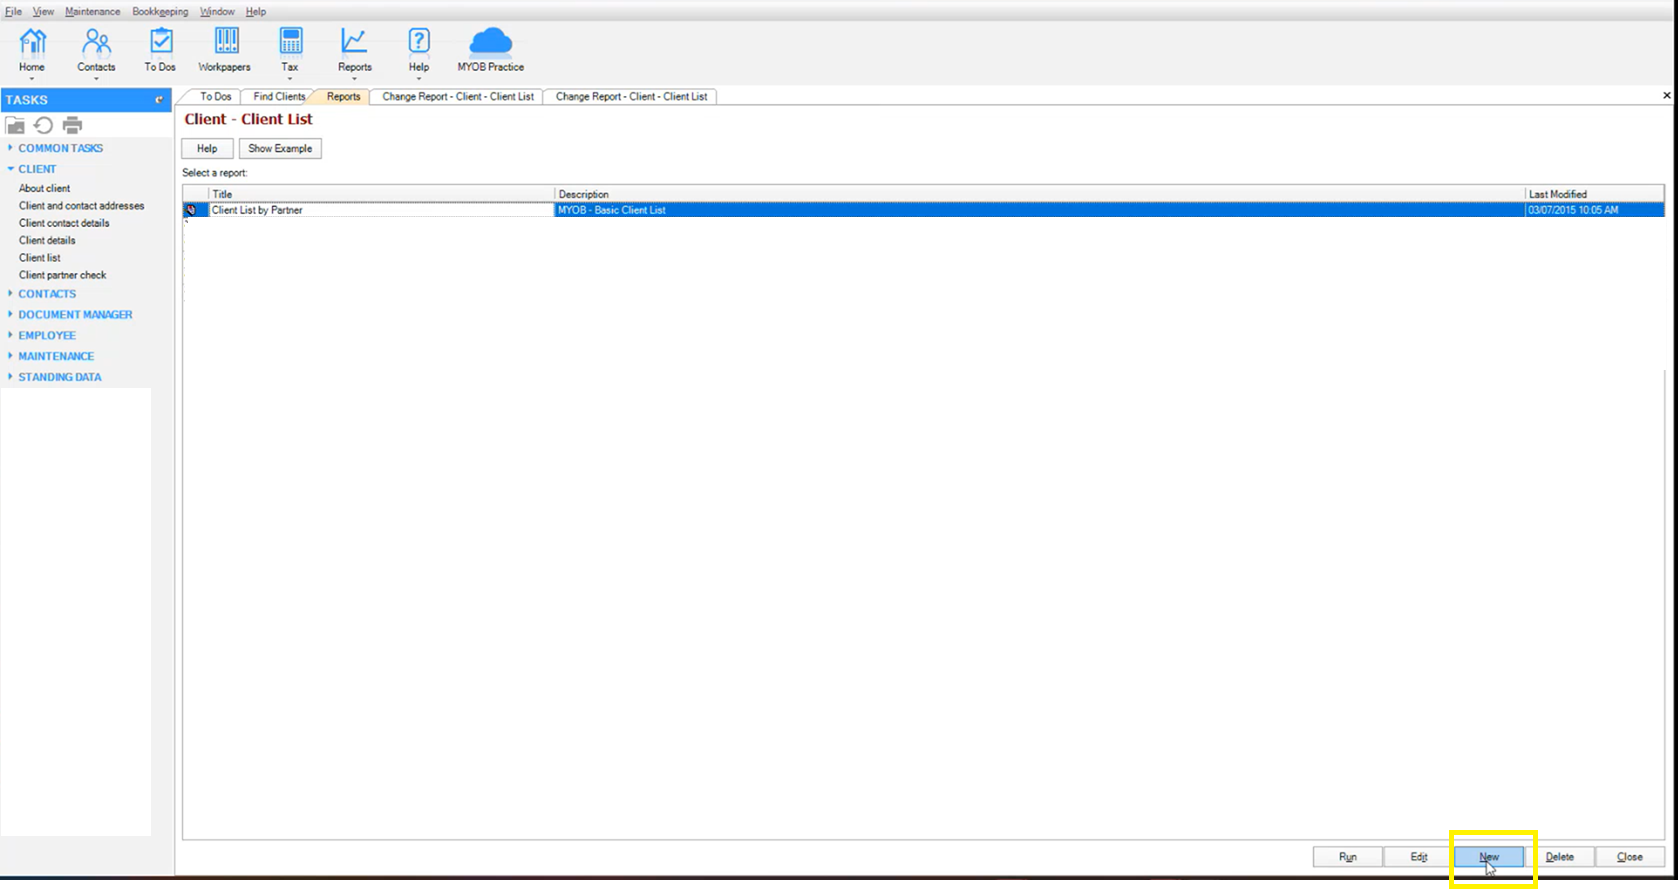Image resolution: width=1678 pixels, height=896 pixels.
Task: Expand the Document Manager section
Action: click(75, 315)
